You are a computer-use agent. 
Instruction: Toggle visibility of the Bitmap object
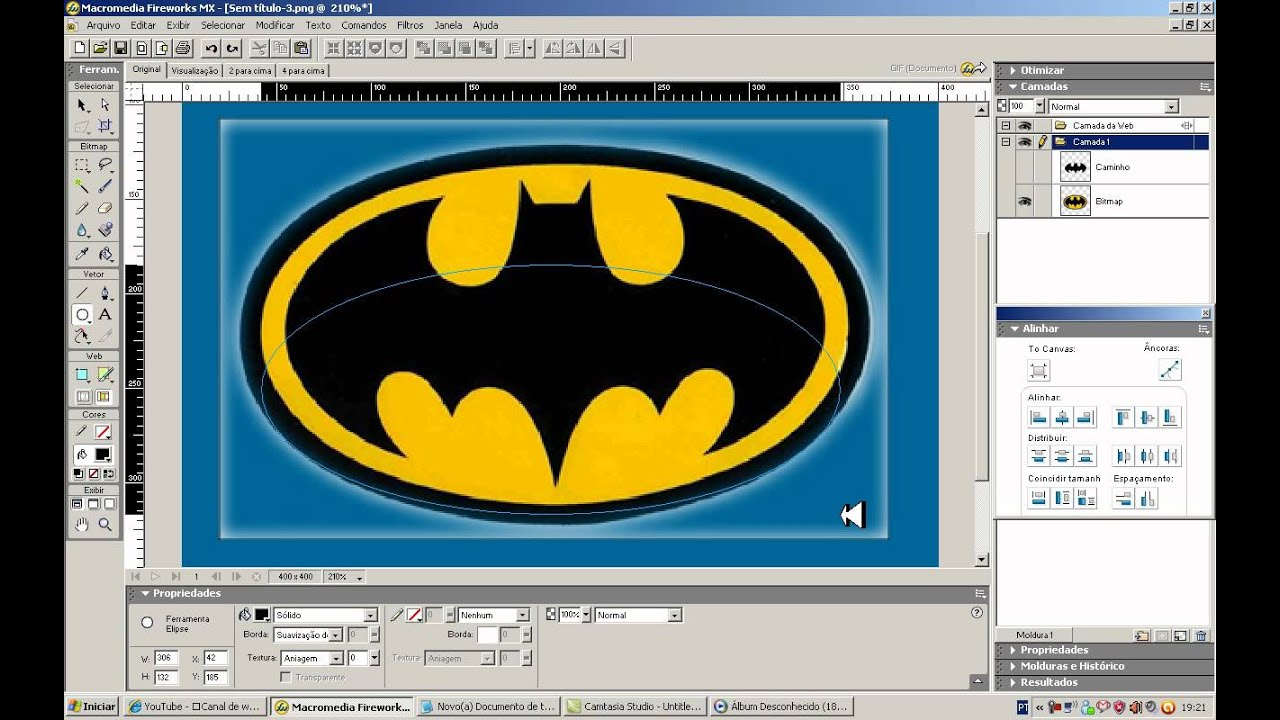point(1024,201)
